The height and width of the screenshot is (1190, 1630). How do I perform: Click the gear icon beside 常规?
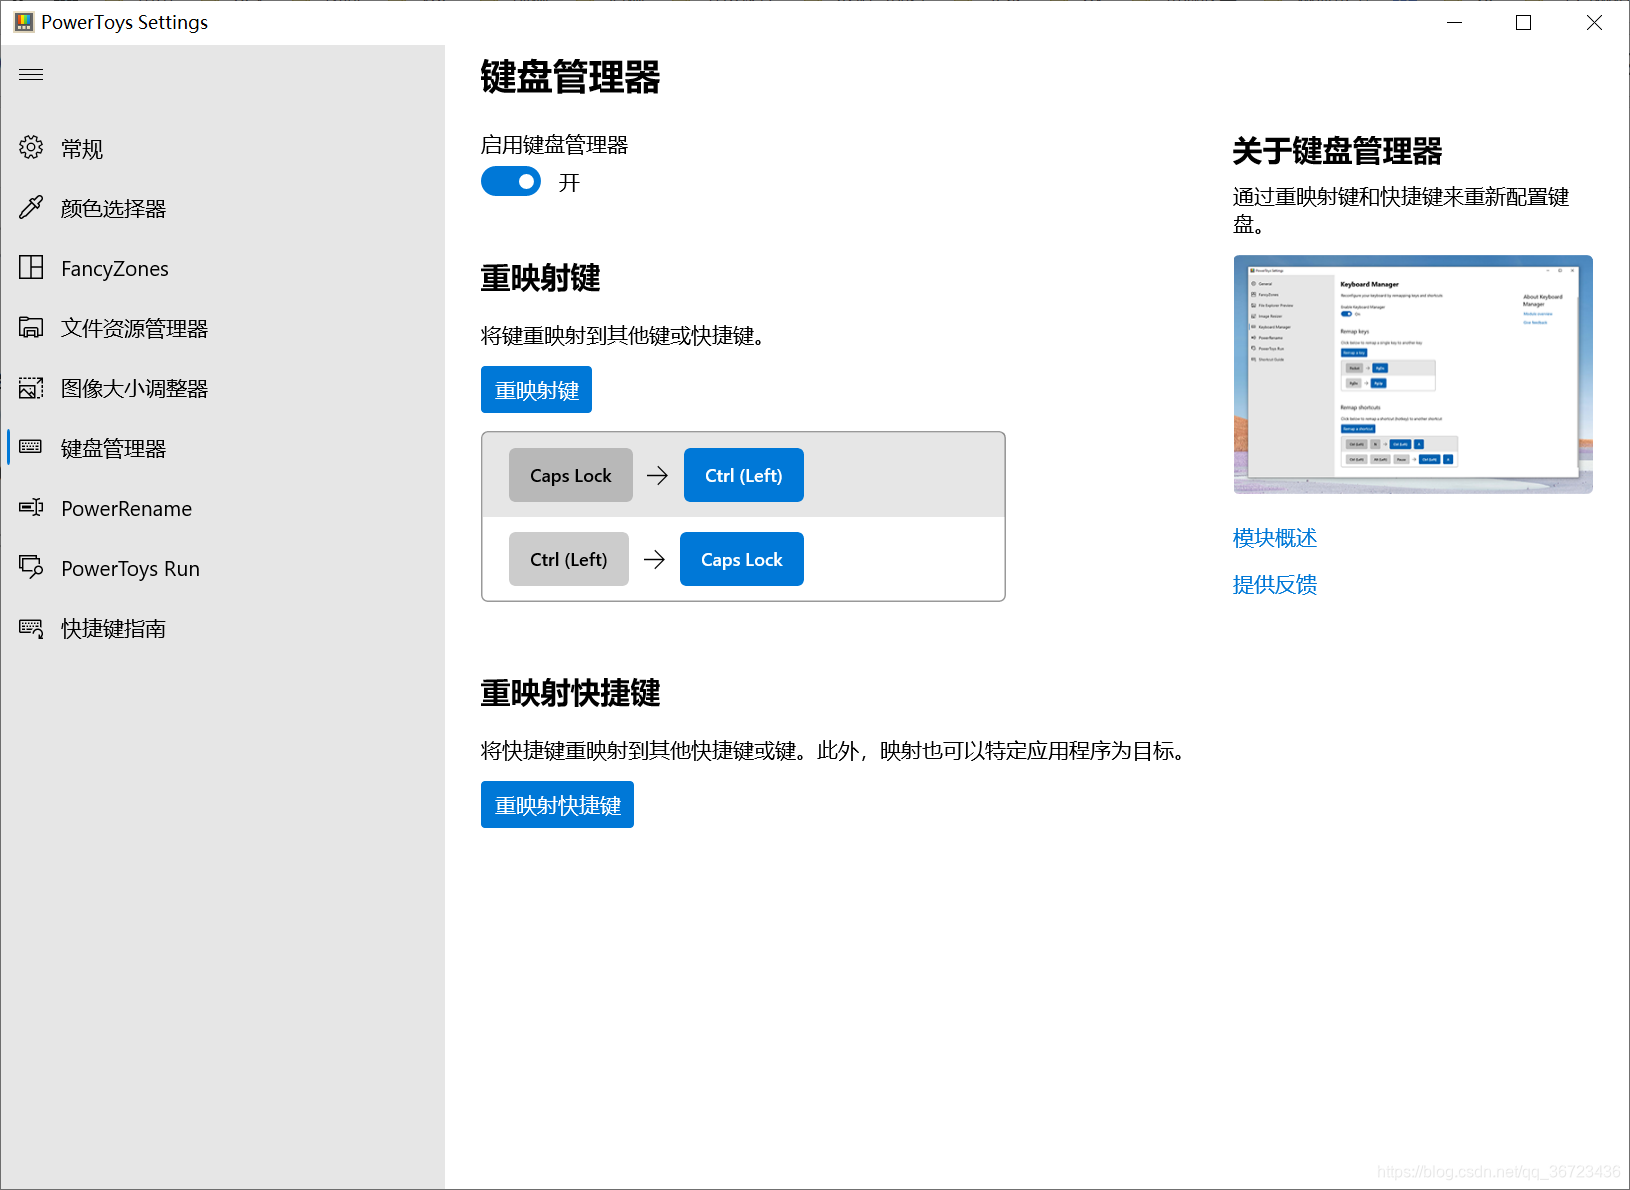click(x=31, y=148)
